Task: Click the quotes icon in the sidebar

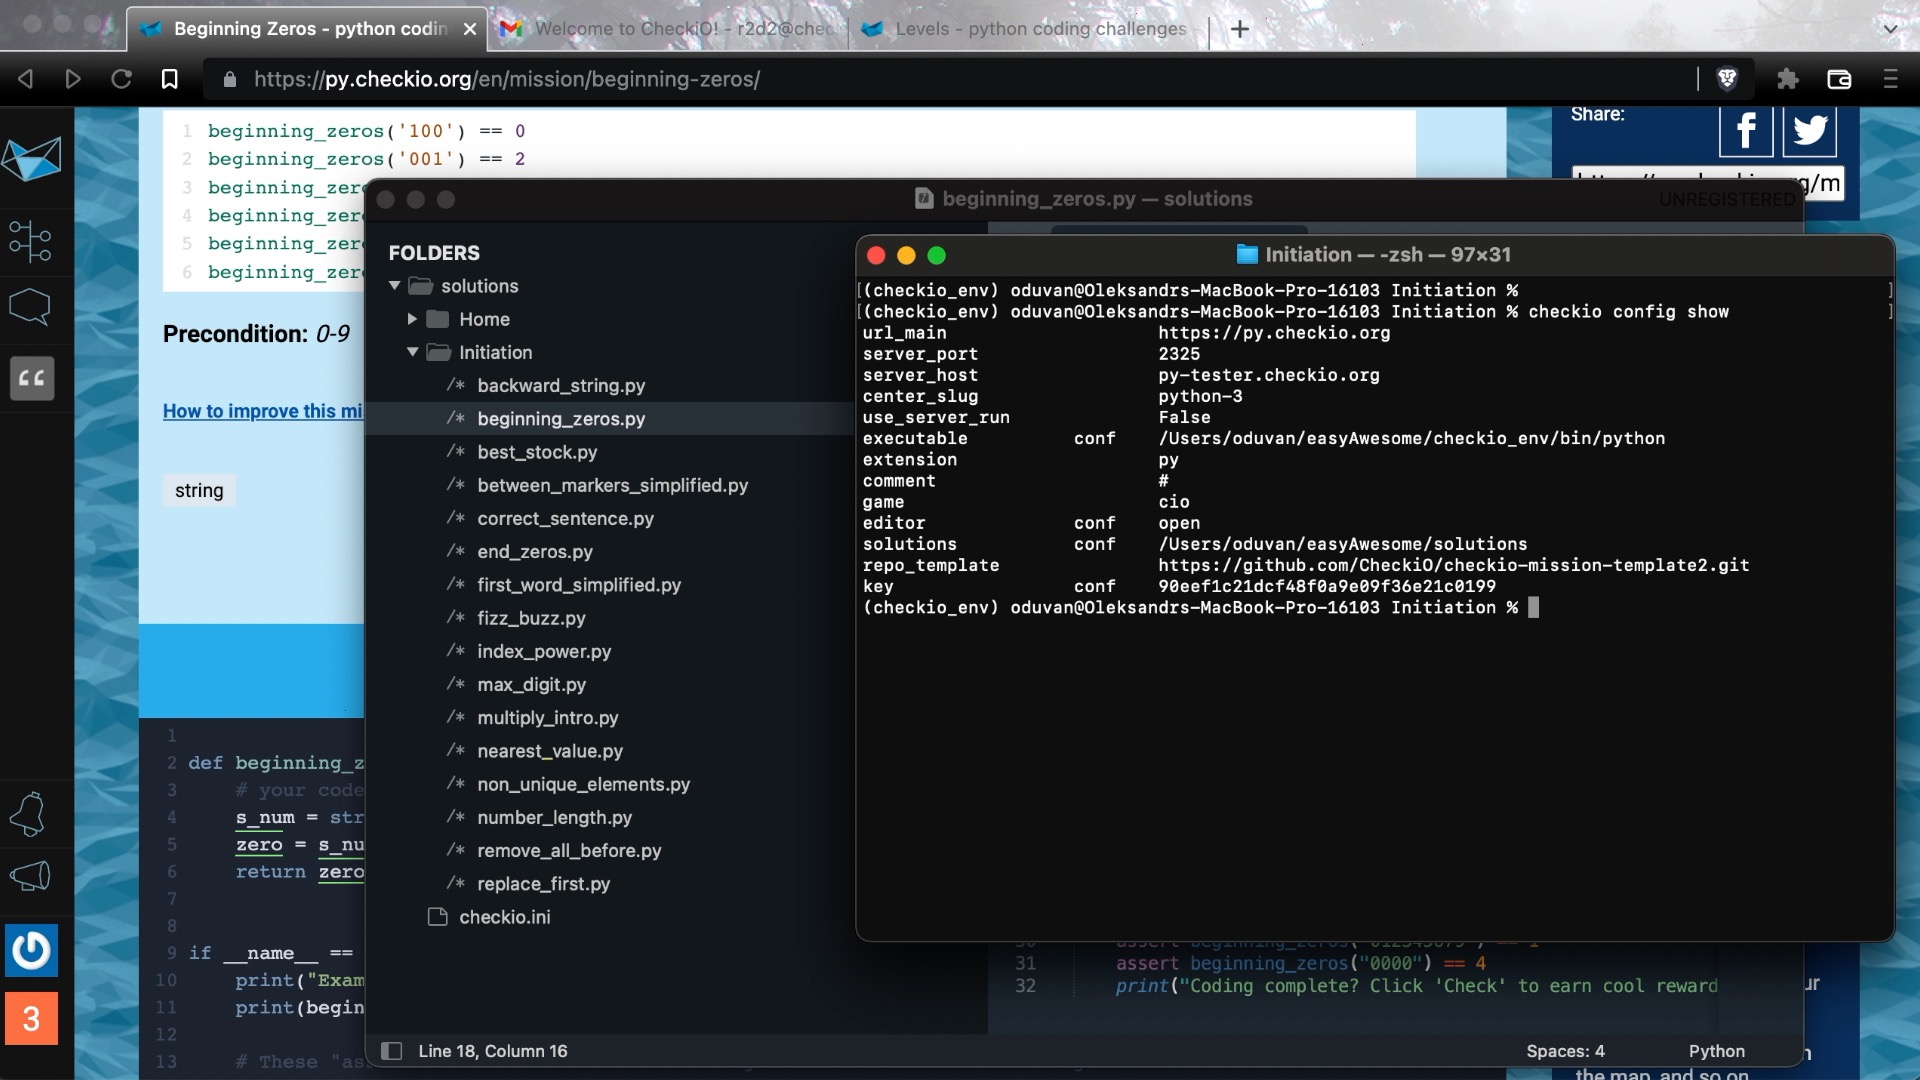Action: coord(32,378)
